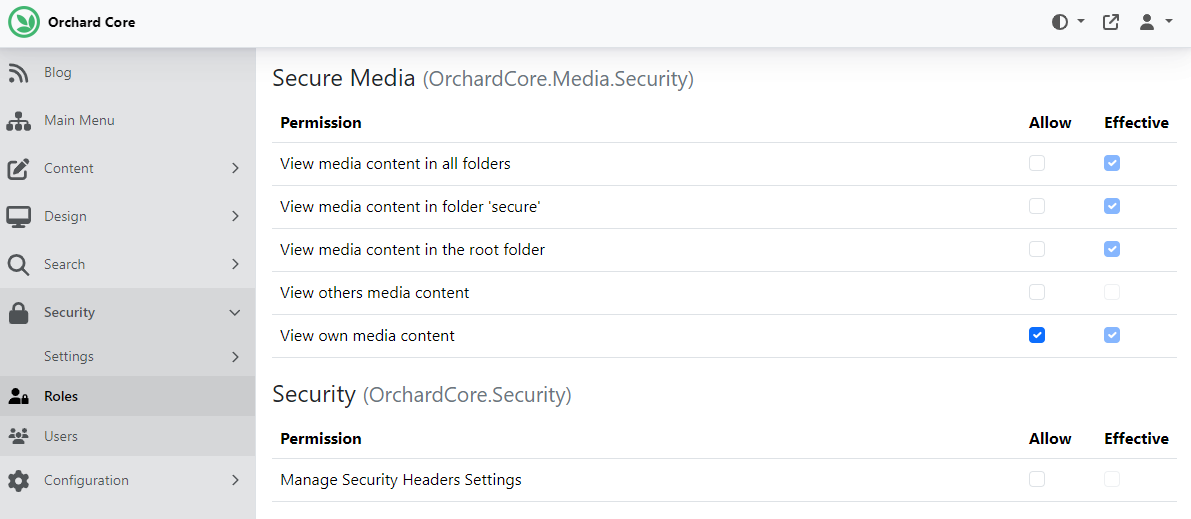Click Effective checkbox for 'View own media content'
The height and width of the screenshot is (519, 1191).
1112,335
